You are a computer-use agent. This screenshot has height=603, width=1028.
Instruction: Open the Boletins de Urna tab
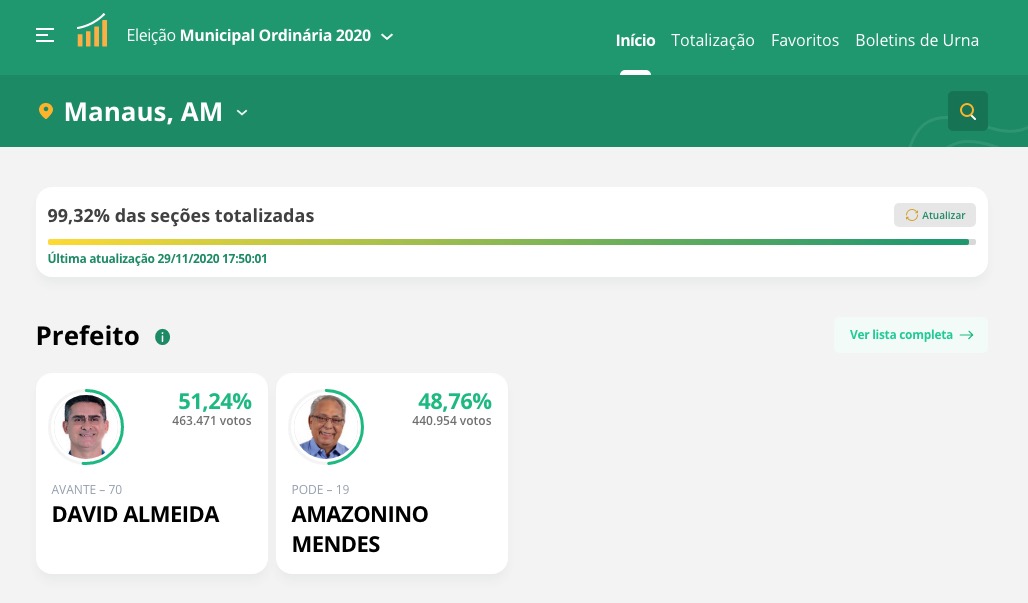(x=916, y=41)
